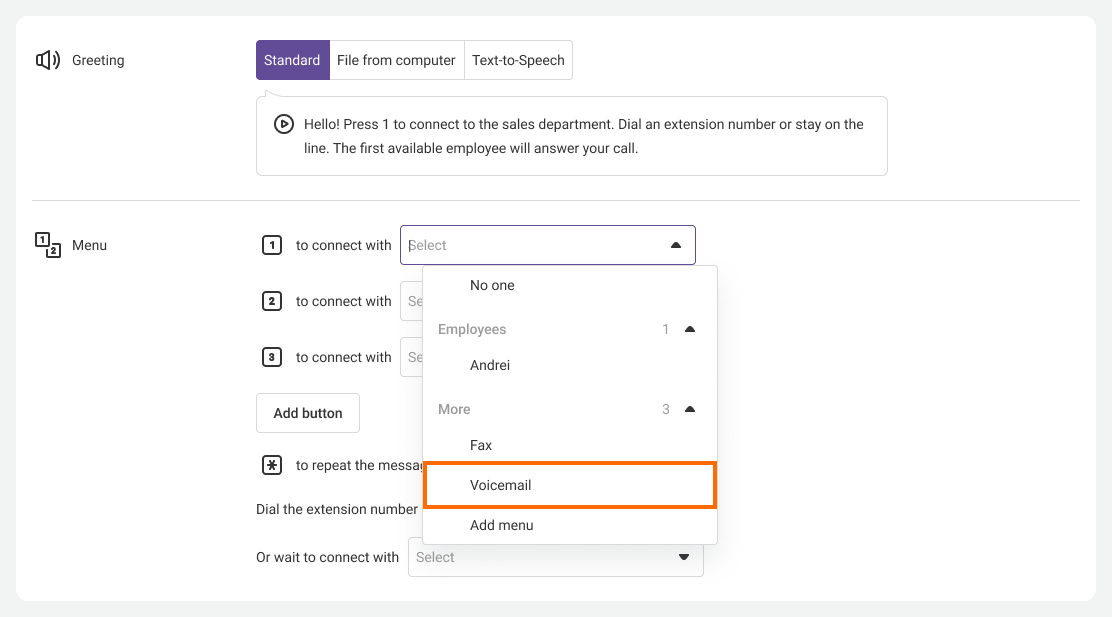
Task: Select employee Andrei in the list
Action: [490, 365]
